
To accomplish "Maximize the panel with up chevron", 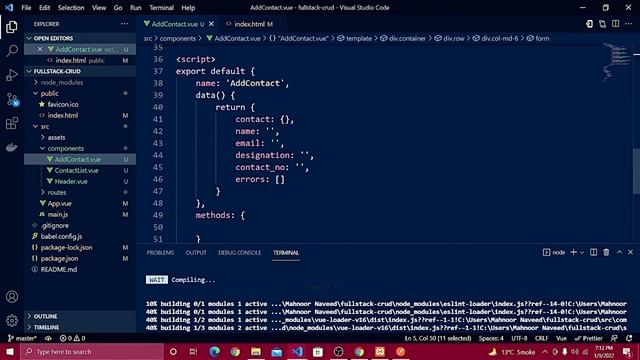I will (x=619, y=252).
